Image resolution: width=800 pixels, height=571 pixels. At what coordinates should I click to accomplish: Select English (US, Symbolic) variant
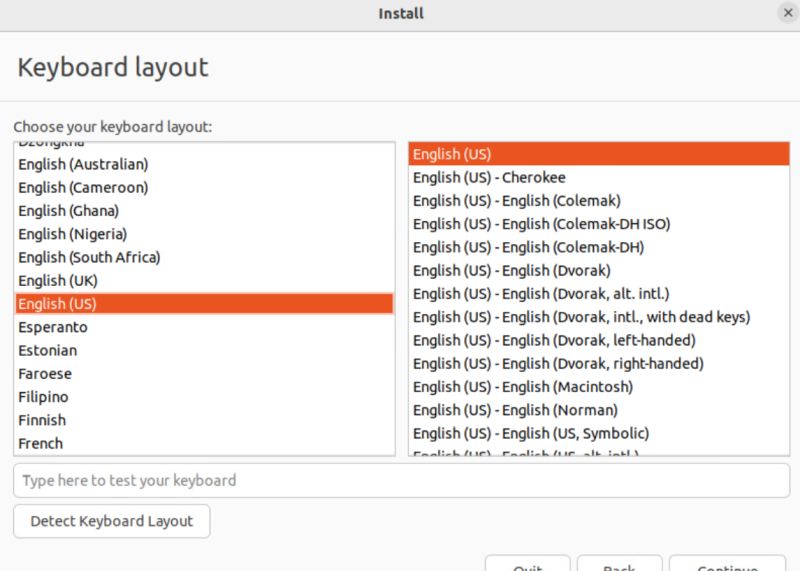pos(599,433)
